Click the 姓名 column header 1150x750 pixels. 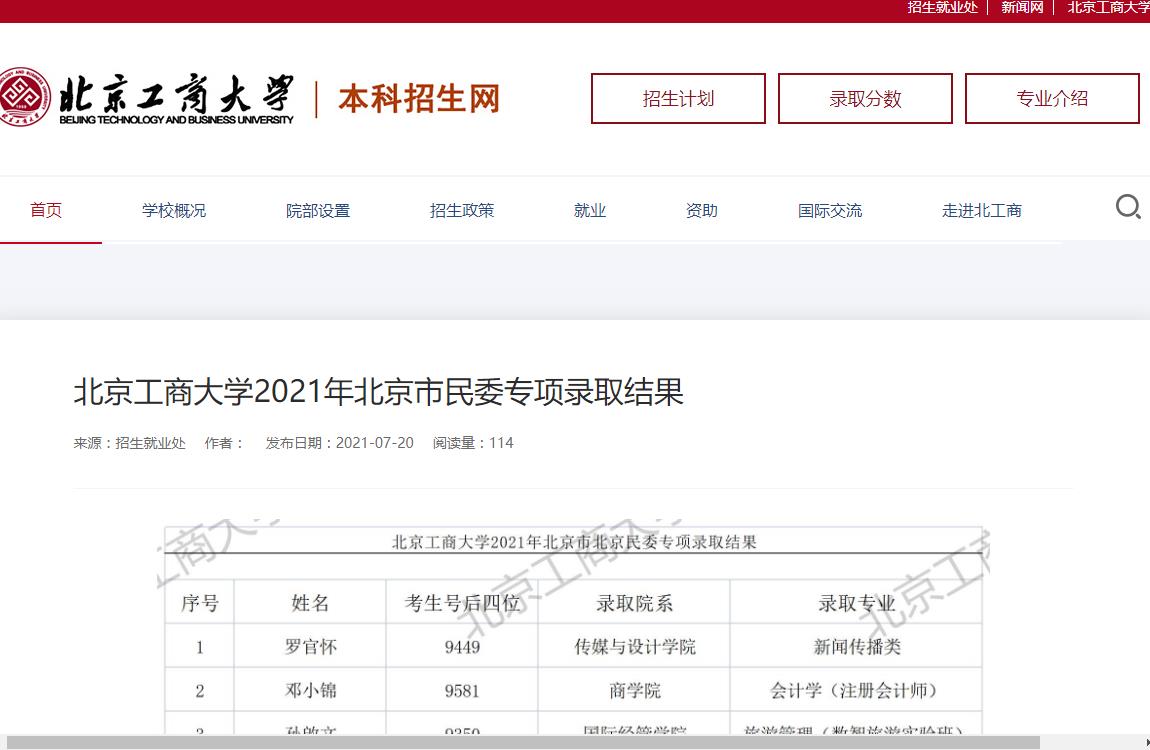tap(310, 603)
